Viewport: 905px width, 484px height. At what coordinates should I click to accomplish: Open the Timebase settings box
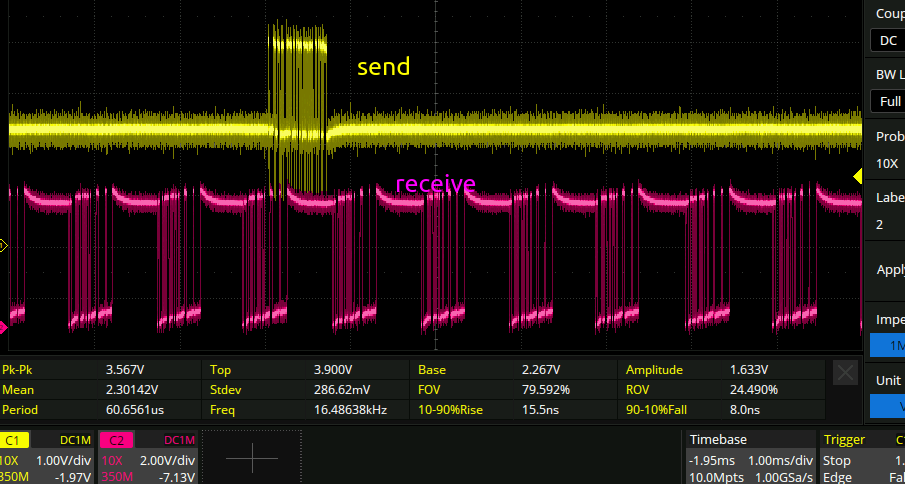(x=749, y=457)
